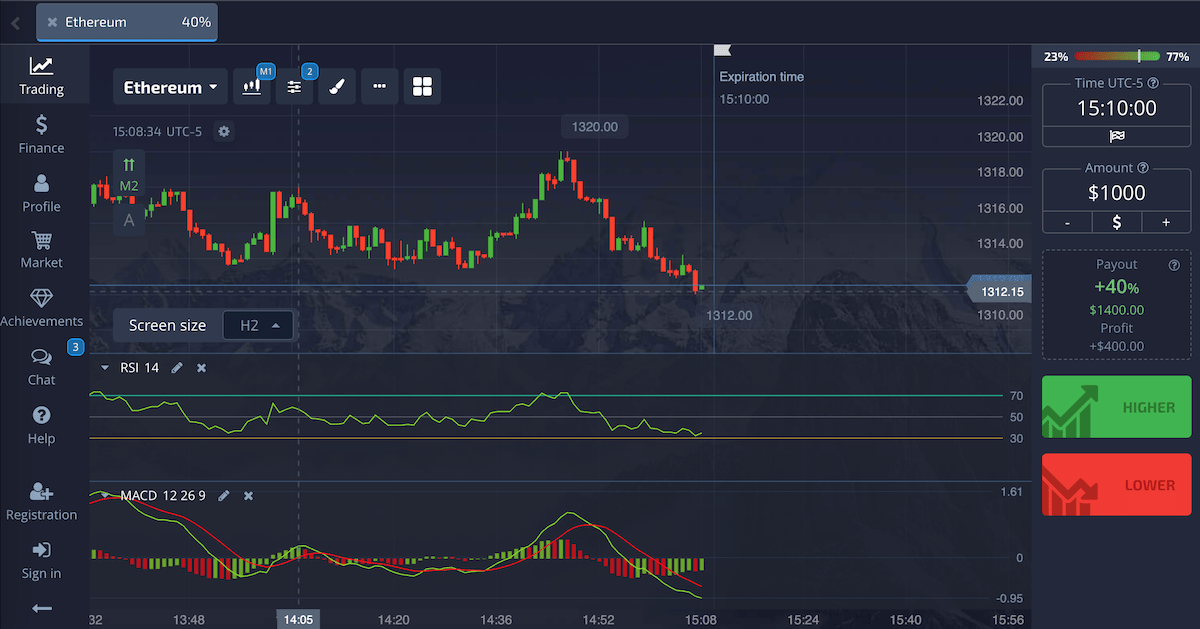Collapse the RSI 14 panel

click(x=104, y=368)
